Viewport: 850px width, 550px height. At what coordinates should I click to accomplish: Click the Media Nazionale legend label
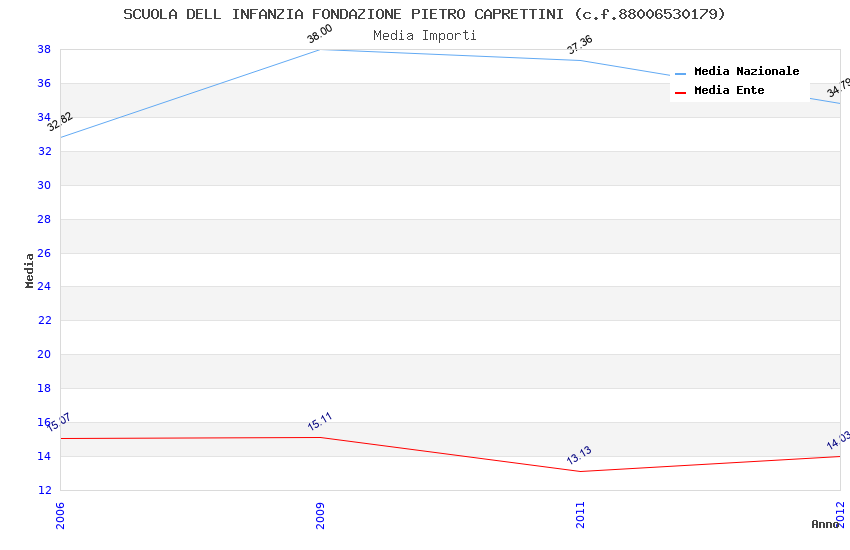(746, 71)
